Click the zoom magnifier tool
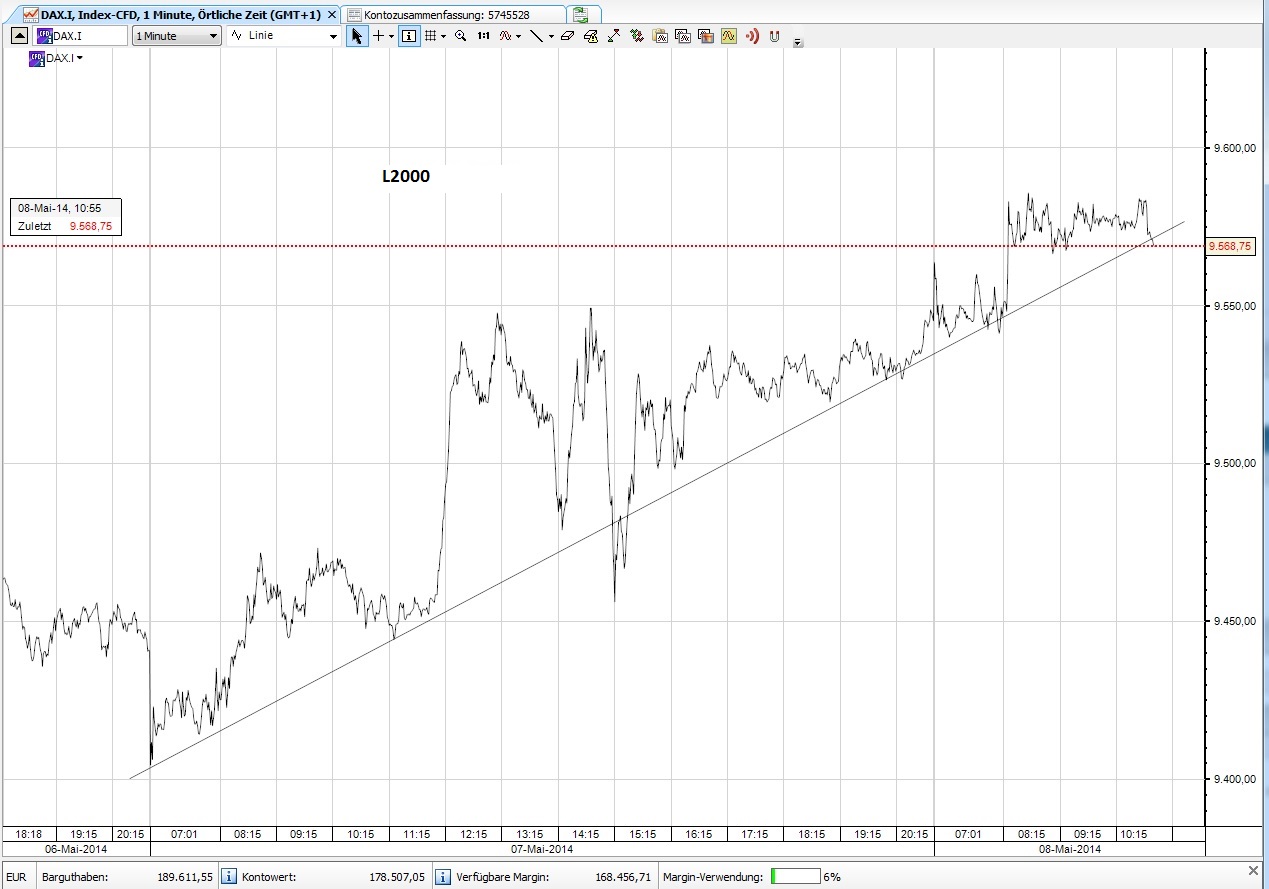Screen dimensions: 1269x889 tap(459, 36)
